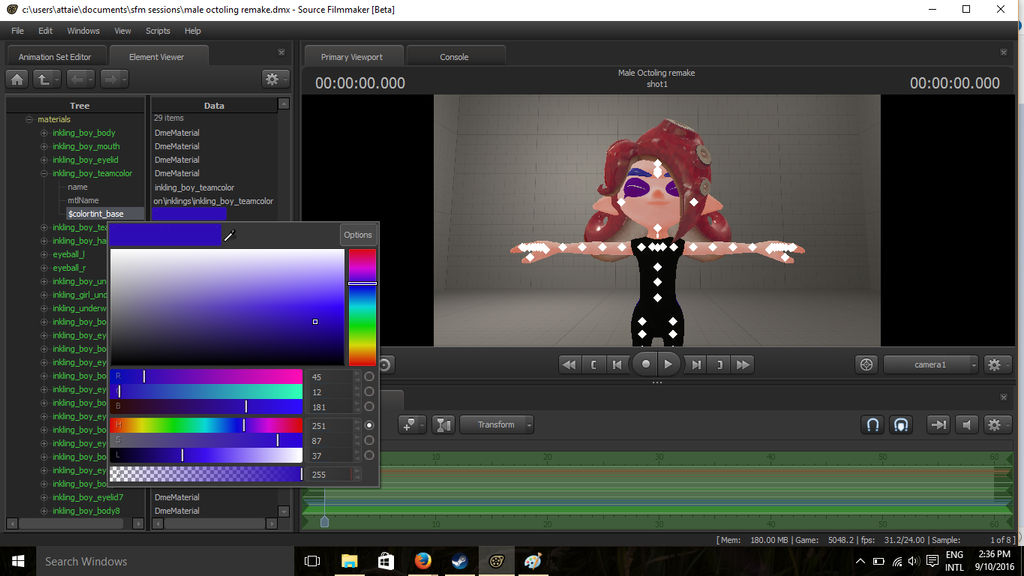Go to the Element Viewer home
The image size is (1024, 576).
coord(17,79)
